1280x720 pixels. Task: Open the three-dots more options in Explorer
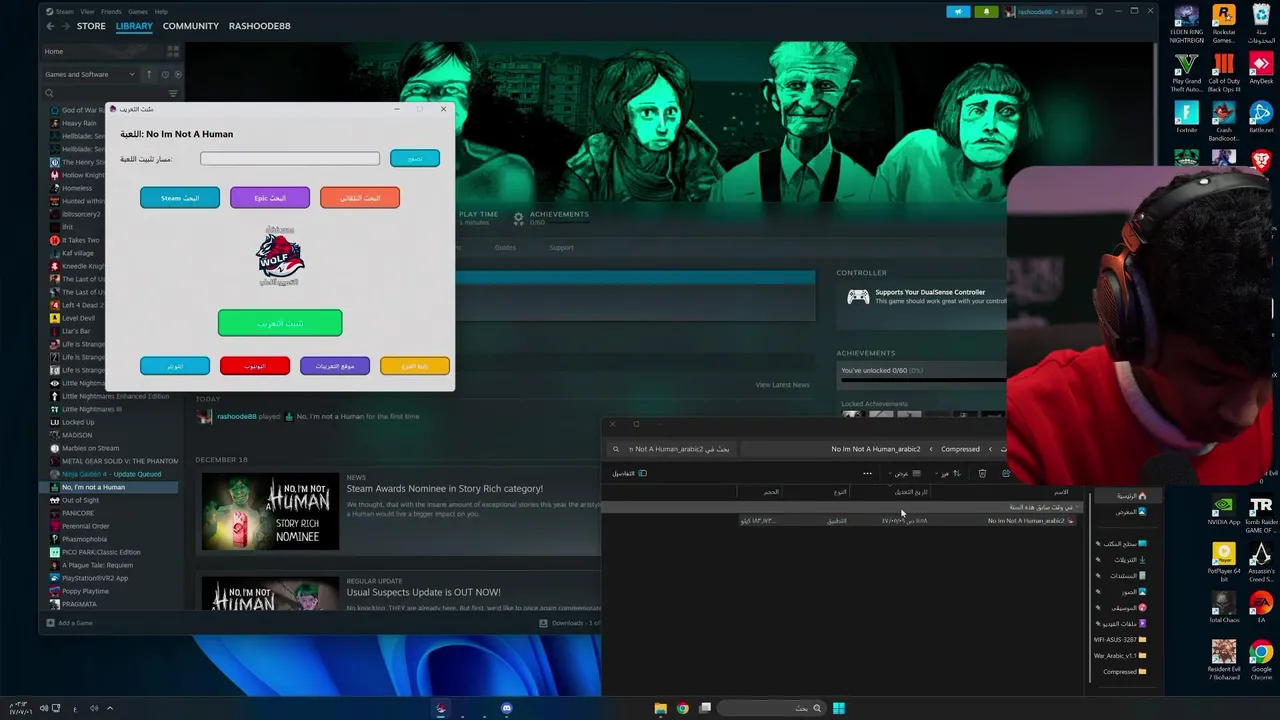click(x=867, y=474)
